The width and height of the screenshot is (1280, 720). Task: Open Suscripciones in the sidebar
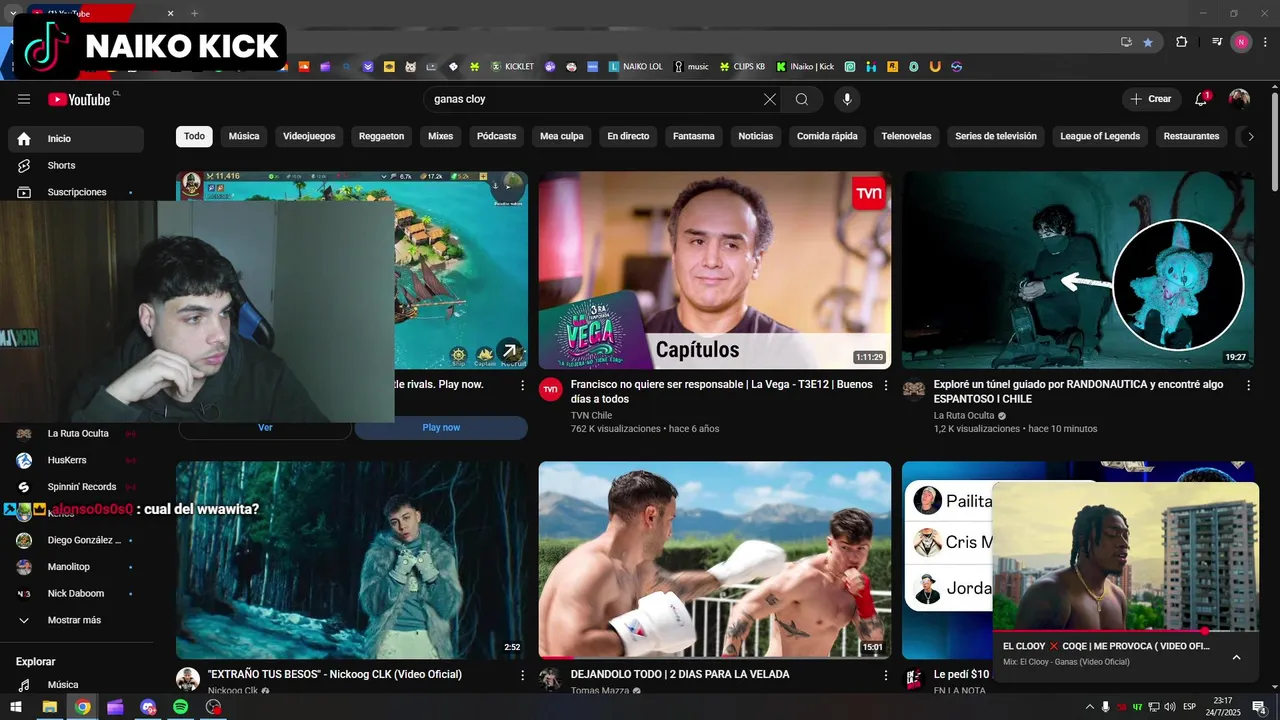76,192
